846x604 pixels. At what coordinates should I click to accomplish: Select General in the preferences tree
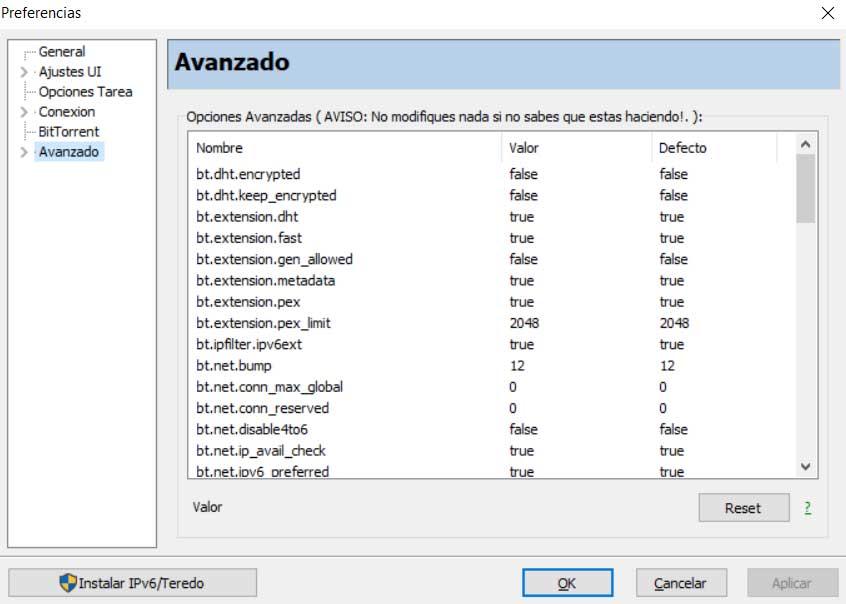point(62,52)
